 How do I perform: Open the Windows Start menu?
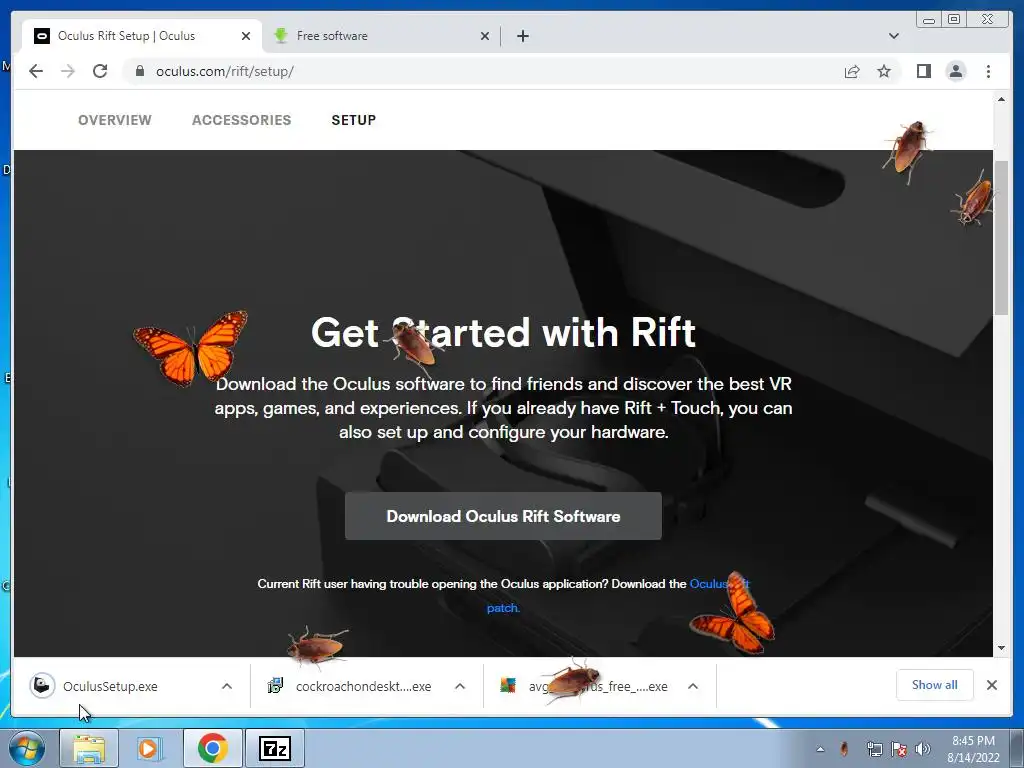coord(26,748)
